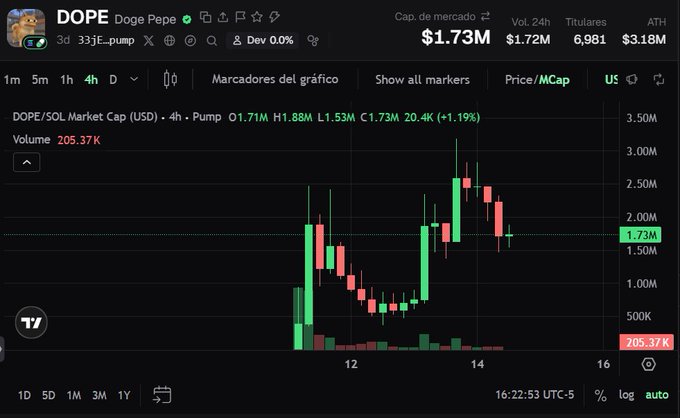Click the Vol. 24h $1.72M stat

tap(528, 31)
